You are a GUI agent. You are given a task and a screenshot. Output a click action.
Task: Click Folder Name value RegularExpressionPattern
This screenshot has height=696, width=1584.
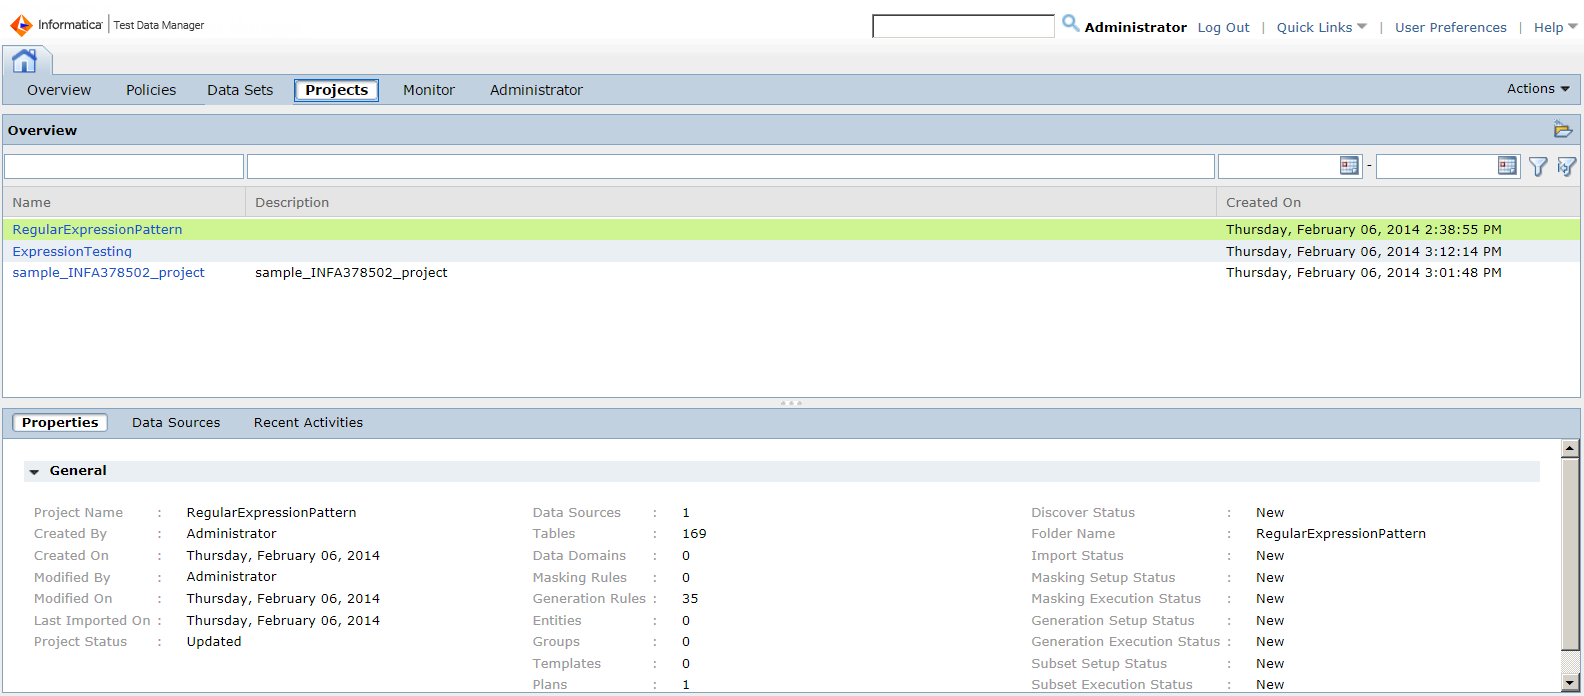pos(1341,534)
